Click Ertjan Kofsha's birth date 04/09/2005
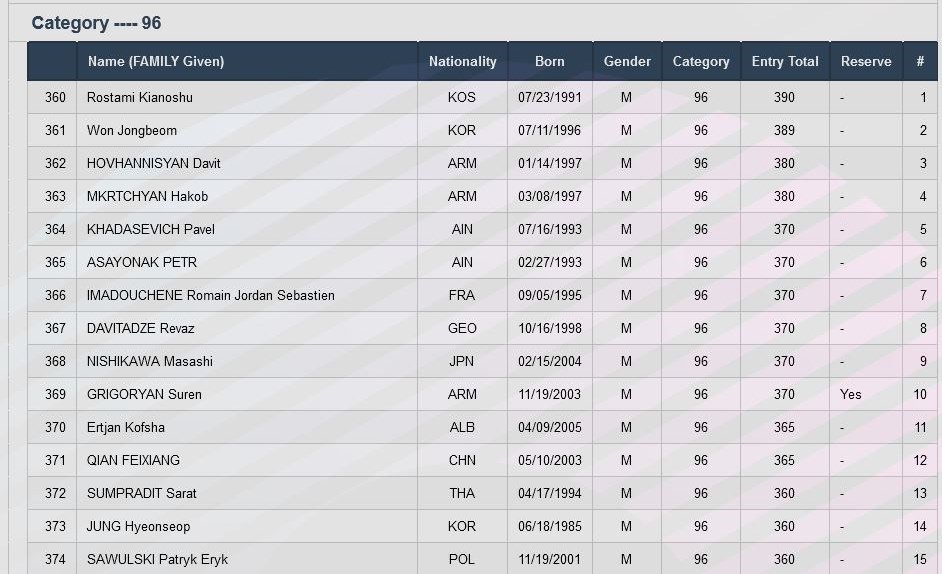The width and height of the screenshot is (942, 574). 549,428
